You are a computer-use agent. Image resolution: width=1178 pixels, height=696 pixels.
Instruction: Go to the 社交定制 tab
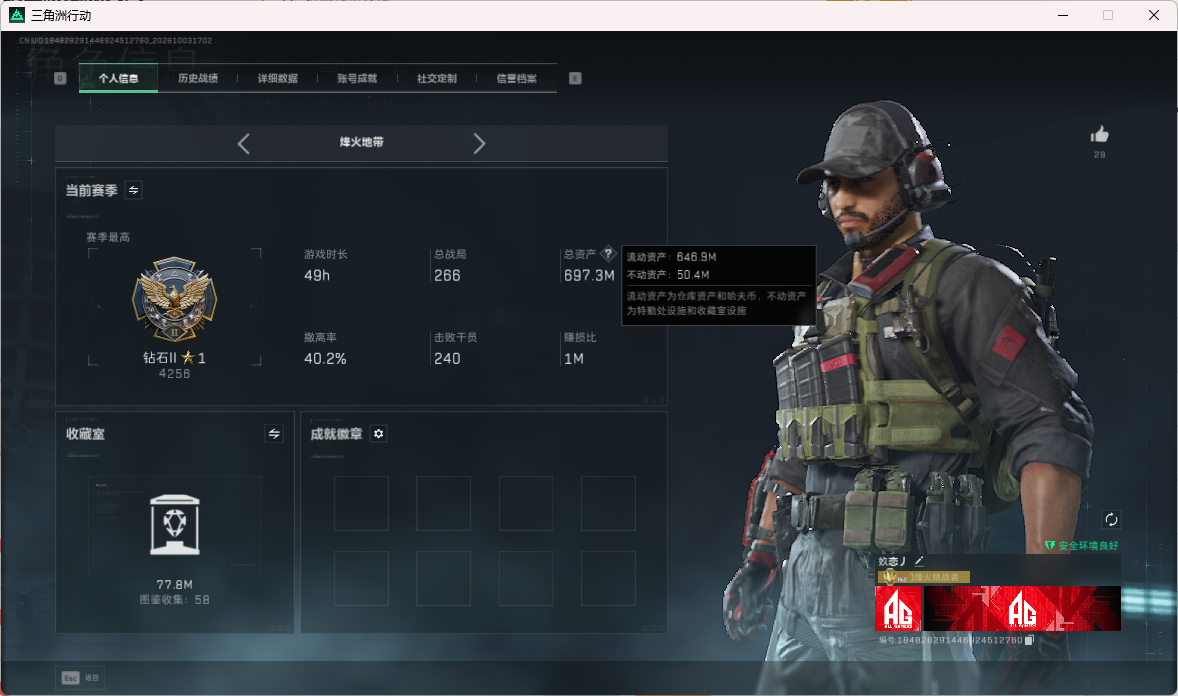pyautogui.click(x=436, y=78)
